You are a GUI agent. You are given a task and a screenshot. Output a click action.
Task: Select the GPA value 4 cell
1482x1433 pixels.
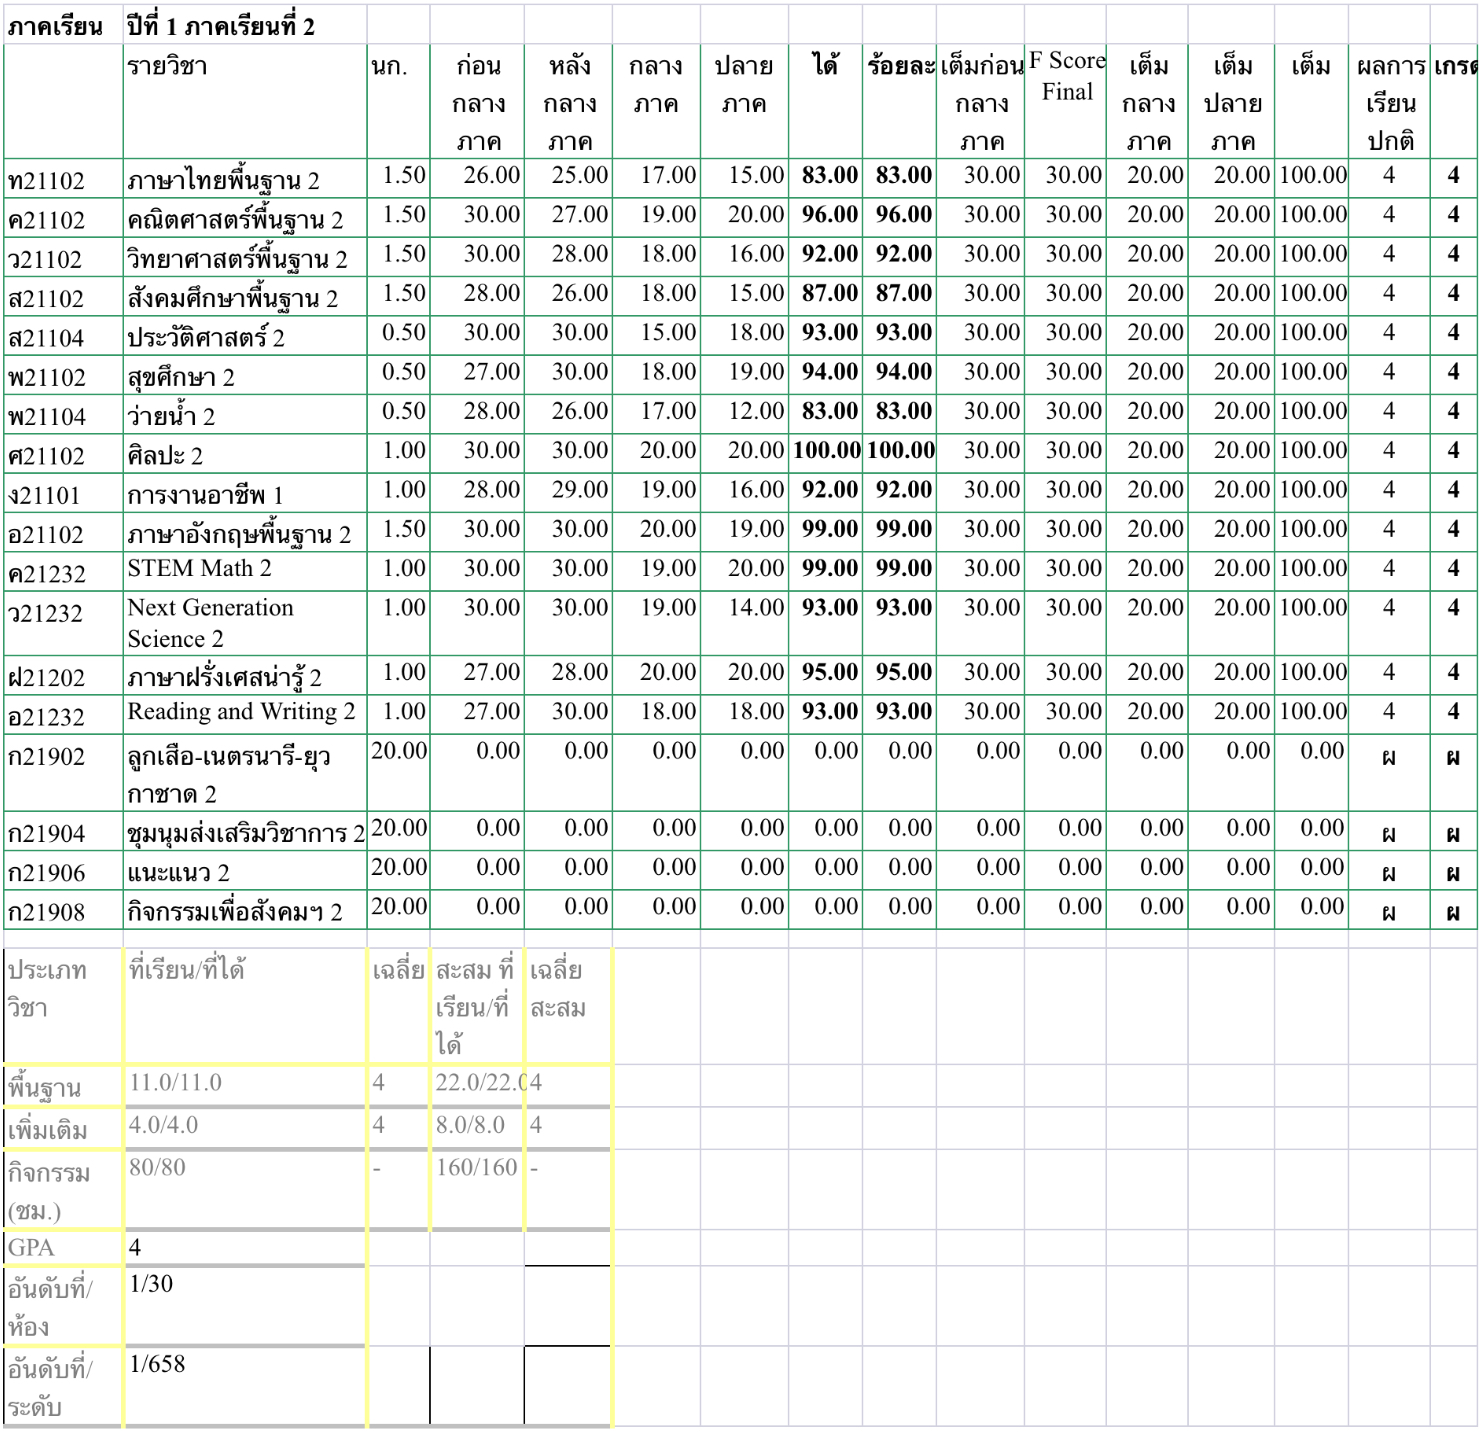coord(245,1248)
